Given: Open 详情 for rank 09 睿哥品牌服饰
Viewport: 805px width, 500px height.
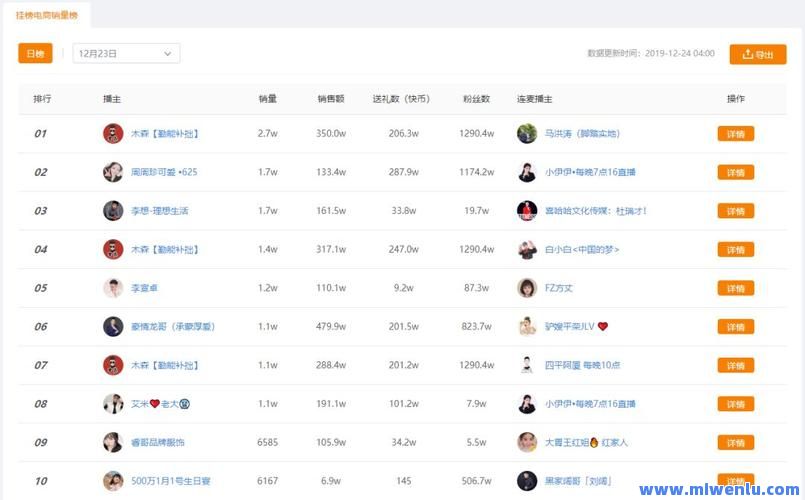Looking at the screenshot, I should pos(735,443).
